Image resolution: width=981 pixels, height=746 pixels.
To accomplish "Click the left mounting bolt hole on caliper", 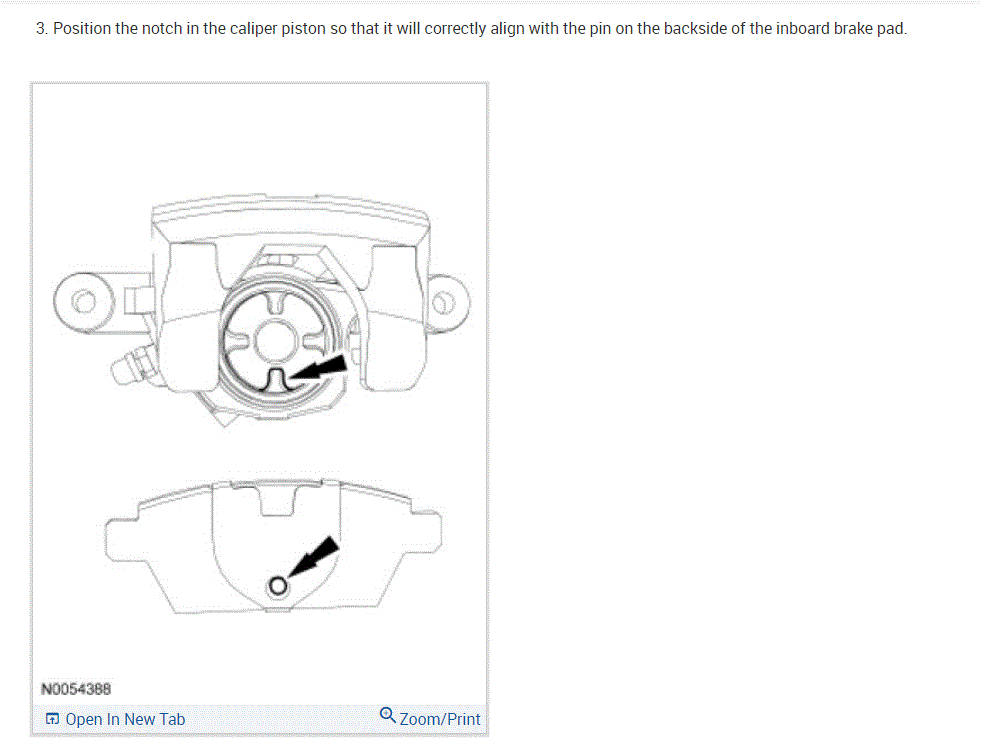I will tap(84, 302).
